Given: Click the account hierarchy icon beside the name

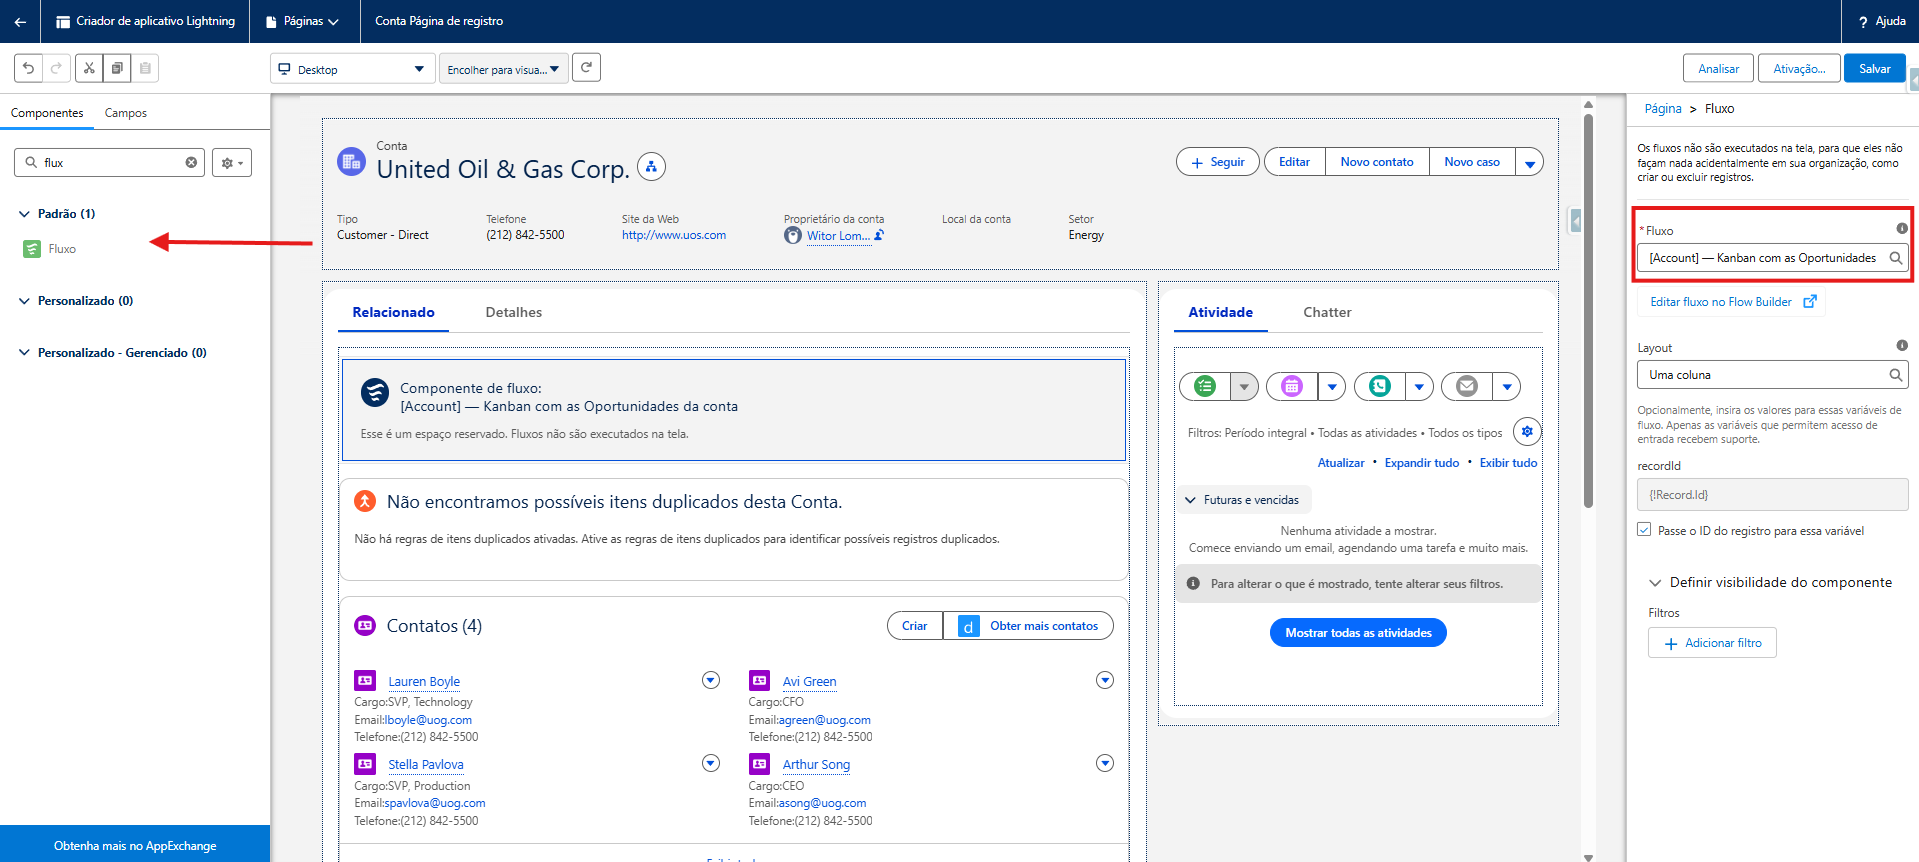Looking at the screenshot, I should coord(651,167).
